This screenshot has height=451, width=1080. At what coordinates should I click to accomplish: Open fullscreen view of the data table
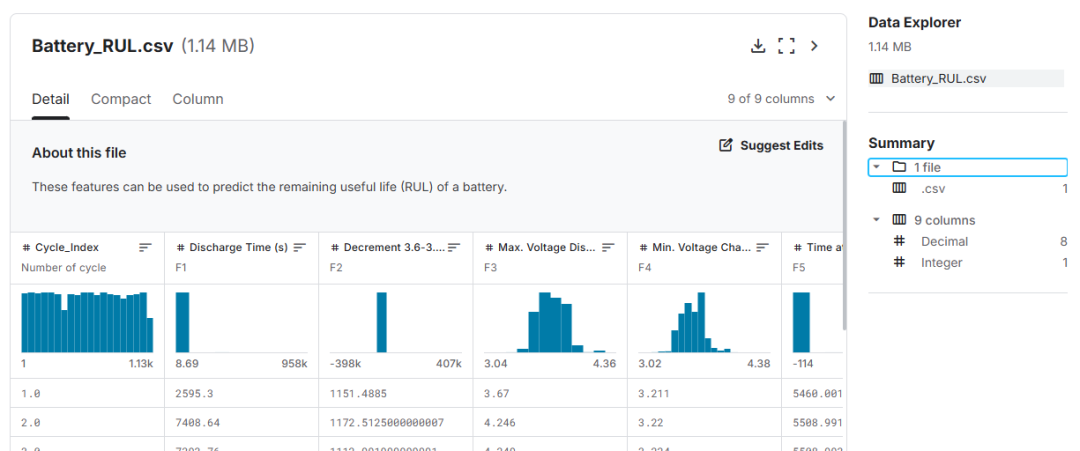click(786, 46)
